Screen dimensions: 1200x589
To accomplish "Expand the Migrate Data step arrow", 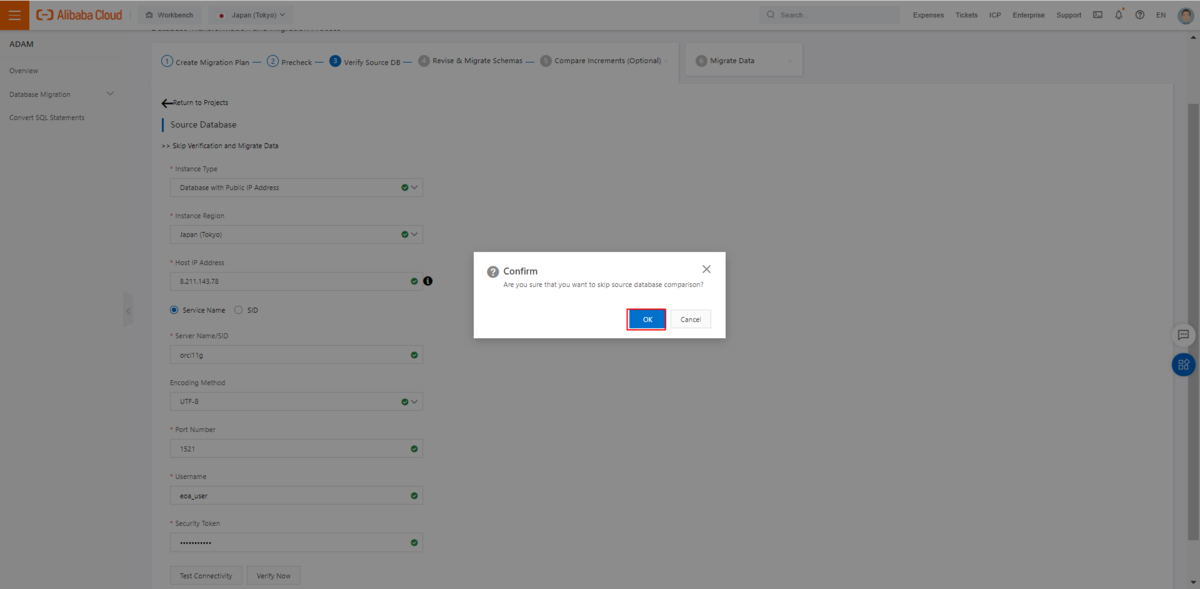I will [x=790, y=60].
